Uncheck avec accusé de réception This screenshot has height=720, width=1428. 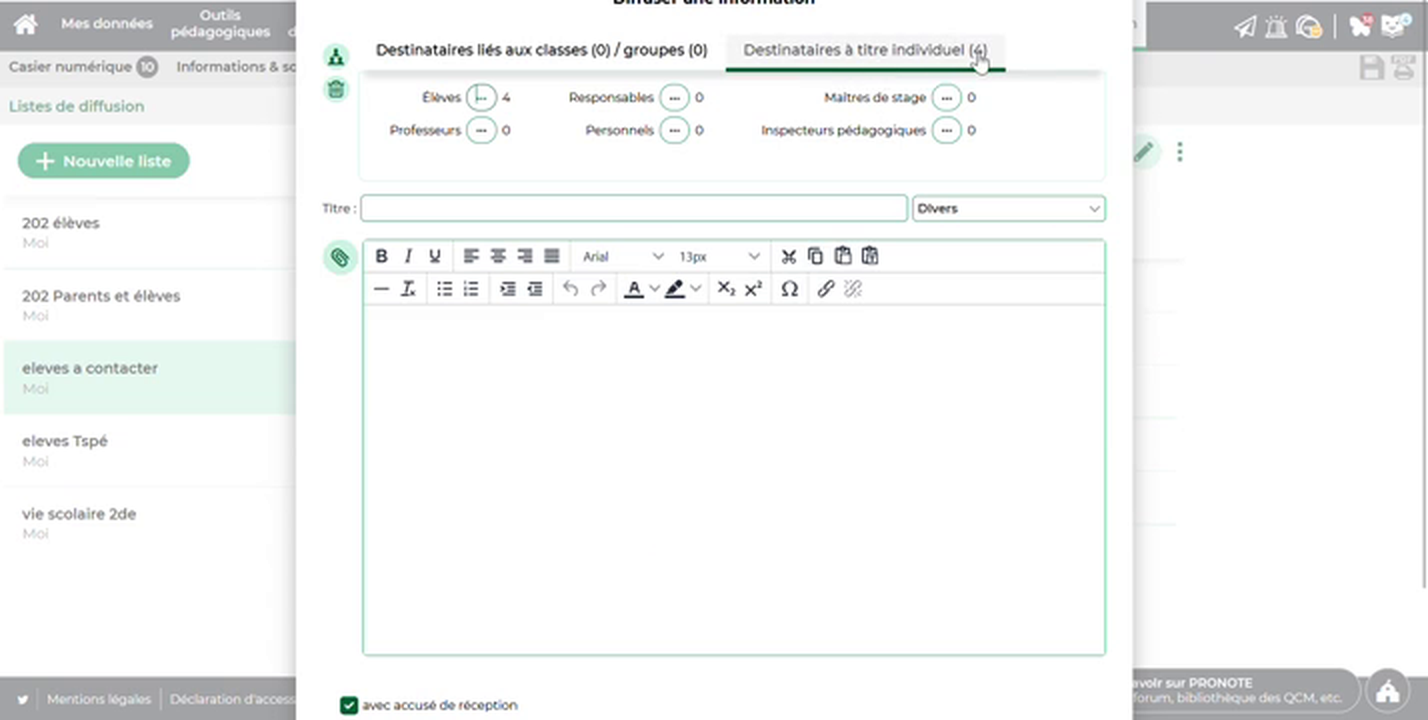[349, 705]
